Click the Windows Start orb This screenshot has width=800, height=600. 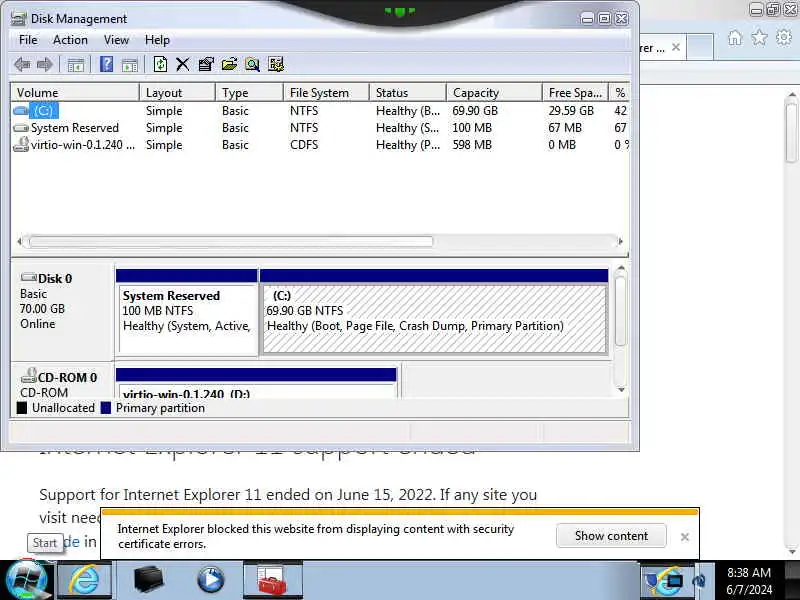(x=26, y=580)
